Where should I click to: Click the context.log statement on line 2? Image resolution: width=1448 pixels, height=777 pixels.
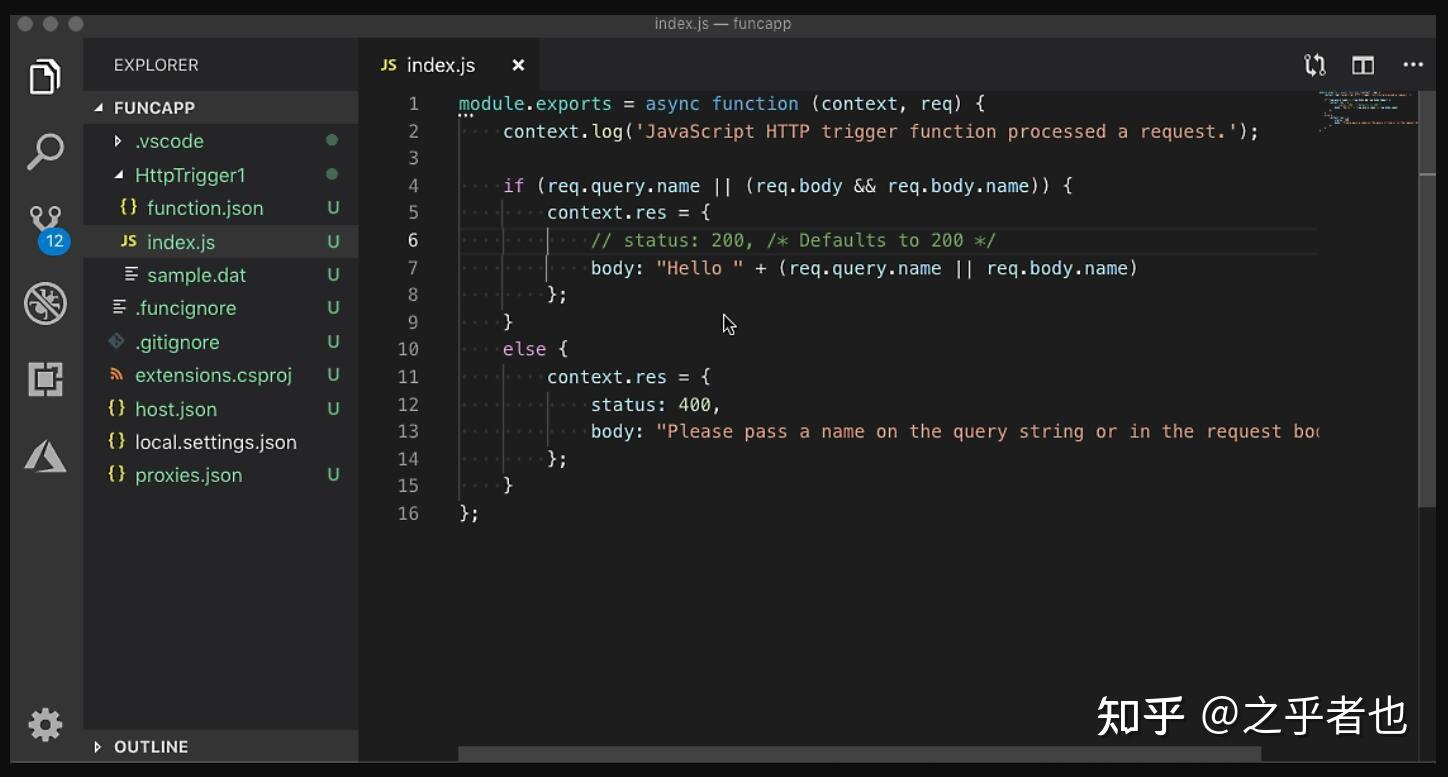pyautogui.click(x=880, y=131)
